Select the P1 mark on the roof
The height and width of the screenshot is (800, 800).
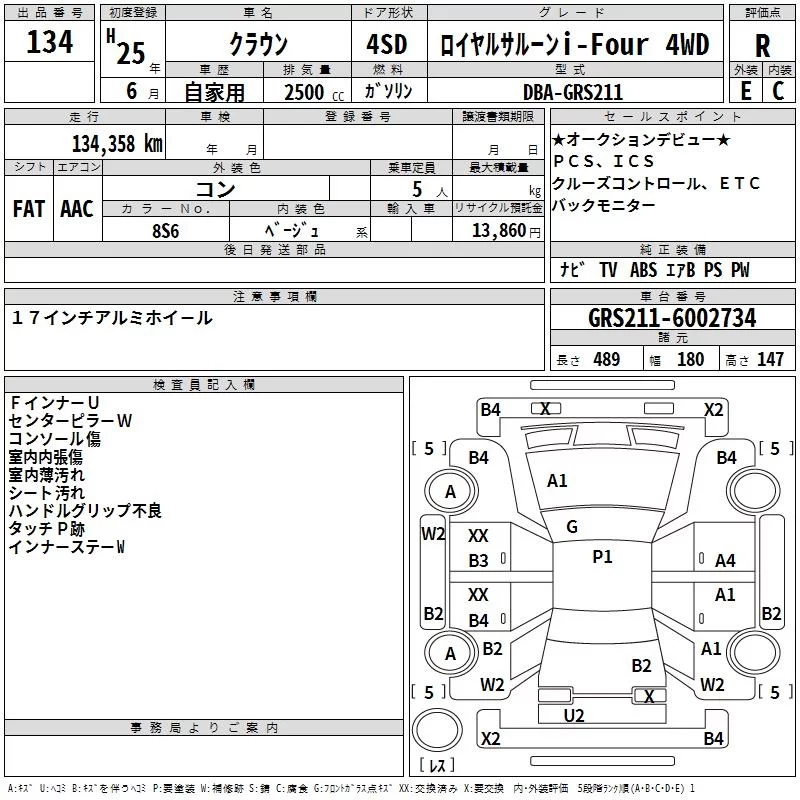tap(602, 557)
